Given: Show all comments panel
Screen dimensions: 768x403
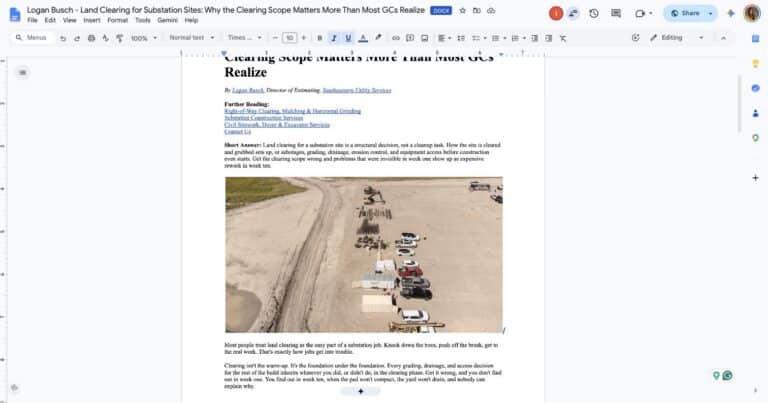Looking at the screenshot, I should 616,13.
